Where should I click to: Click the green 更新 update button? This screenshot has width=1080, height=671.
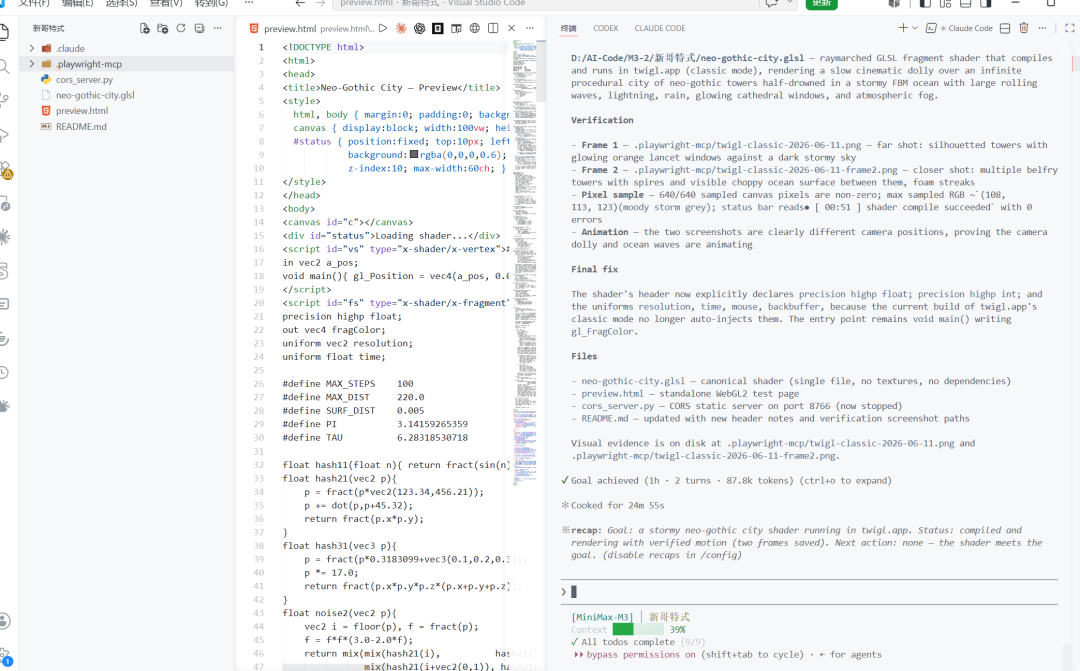[822, 3]
